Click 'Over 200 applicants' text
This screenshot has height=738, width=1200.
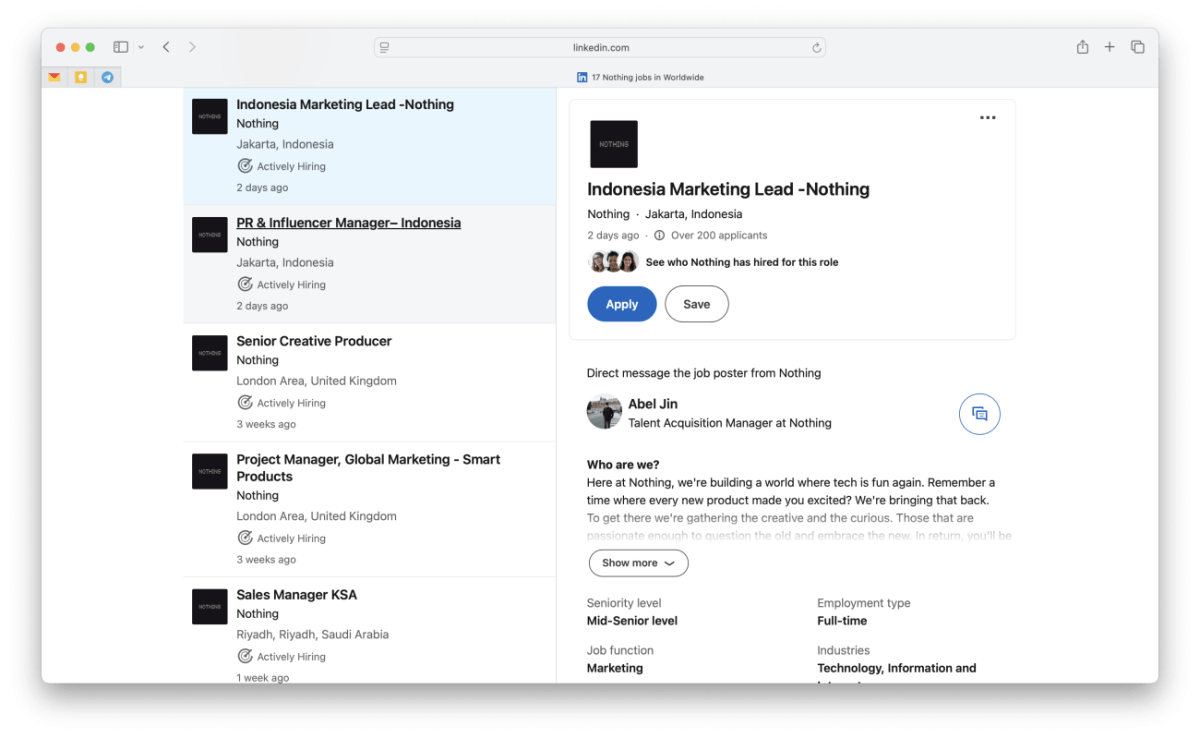(719, 236)
